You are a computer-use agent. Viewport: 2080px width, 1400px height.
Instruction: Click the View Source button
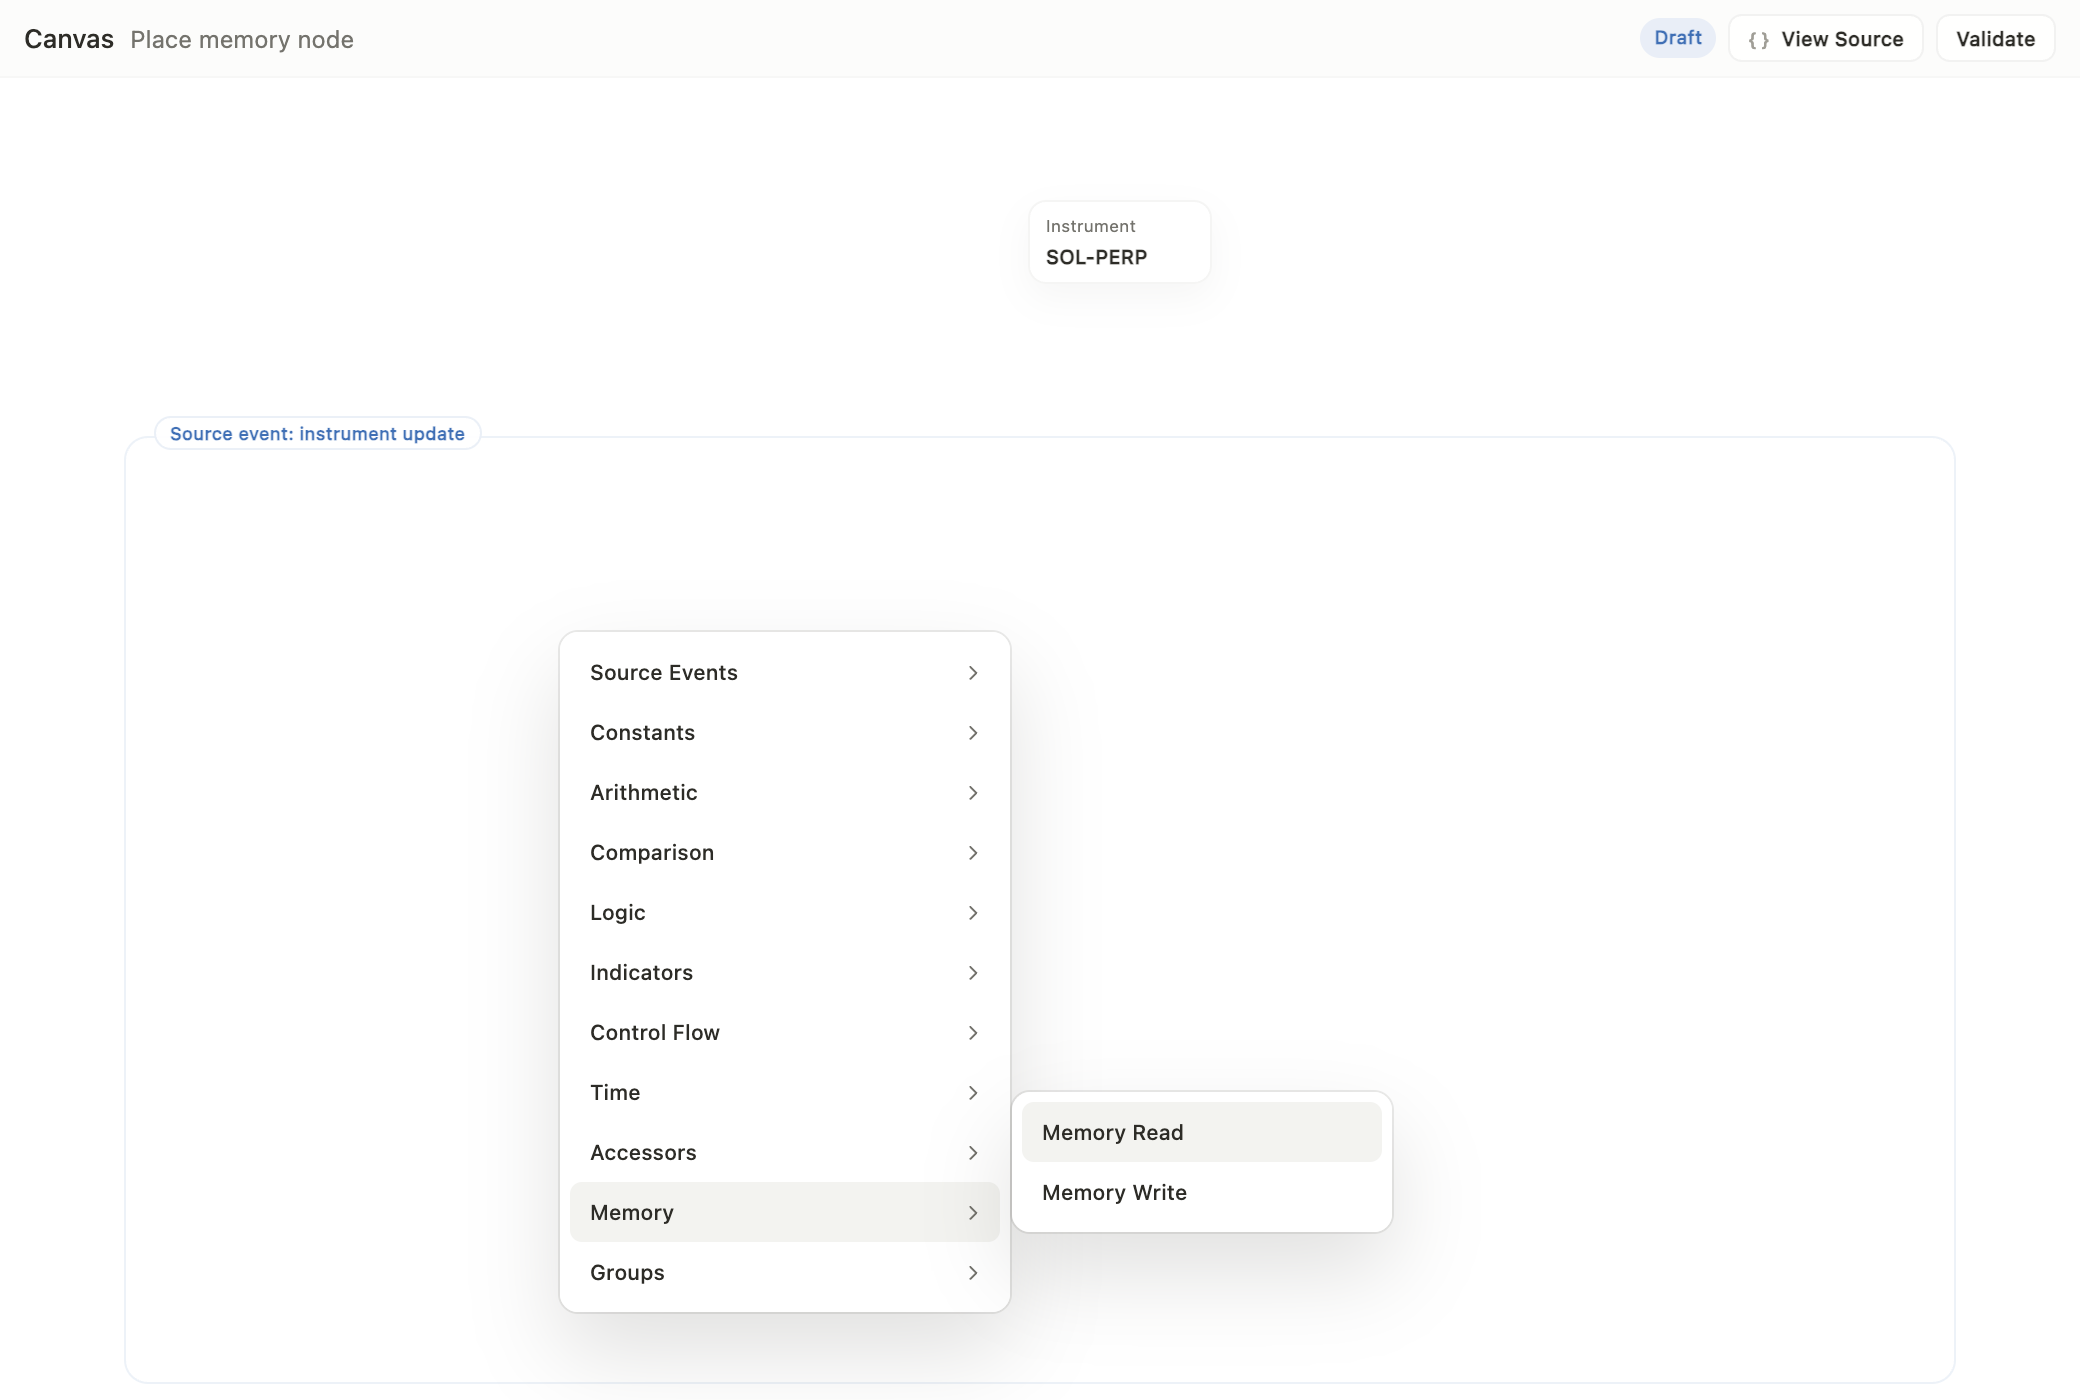(1825, 39)
